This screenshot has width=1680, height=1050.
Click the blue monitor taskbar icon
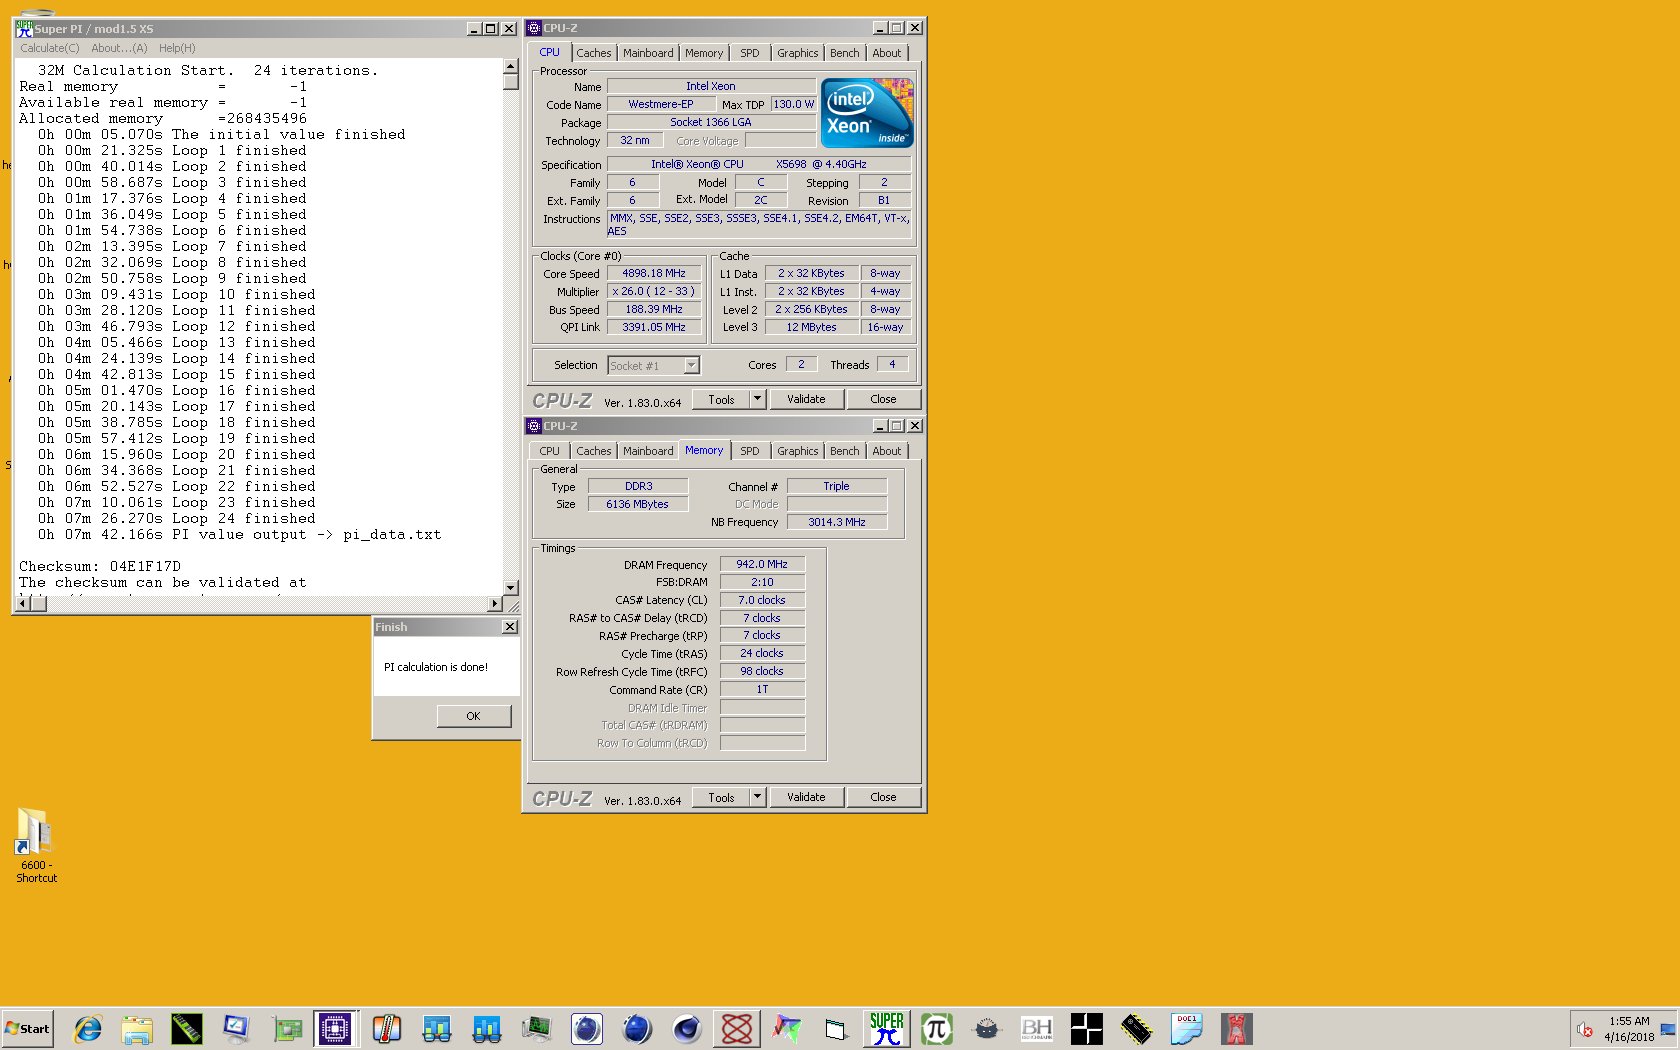pyautogui.click(x=237, y=1029)
